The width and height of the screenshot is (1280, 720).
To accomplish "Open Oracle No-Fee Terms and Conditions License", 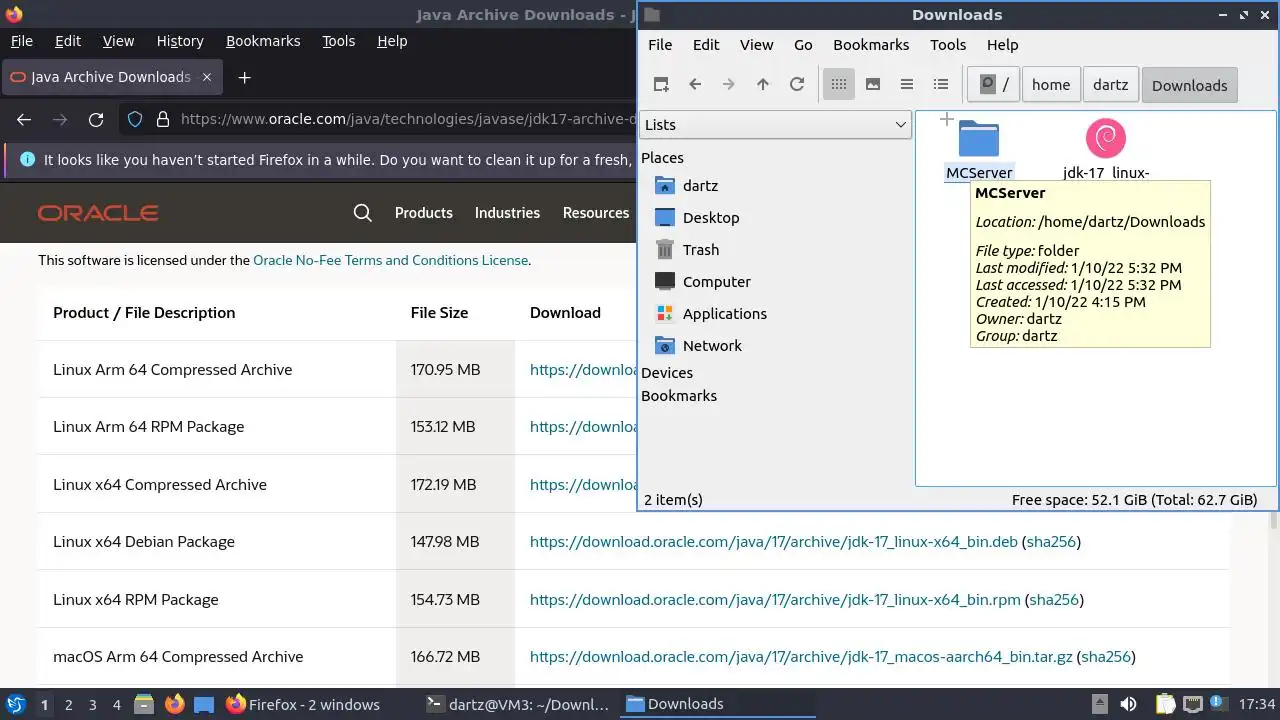I will click(390, 260).
